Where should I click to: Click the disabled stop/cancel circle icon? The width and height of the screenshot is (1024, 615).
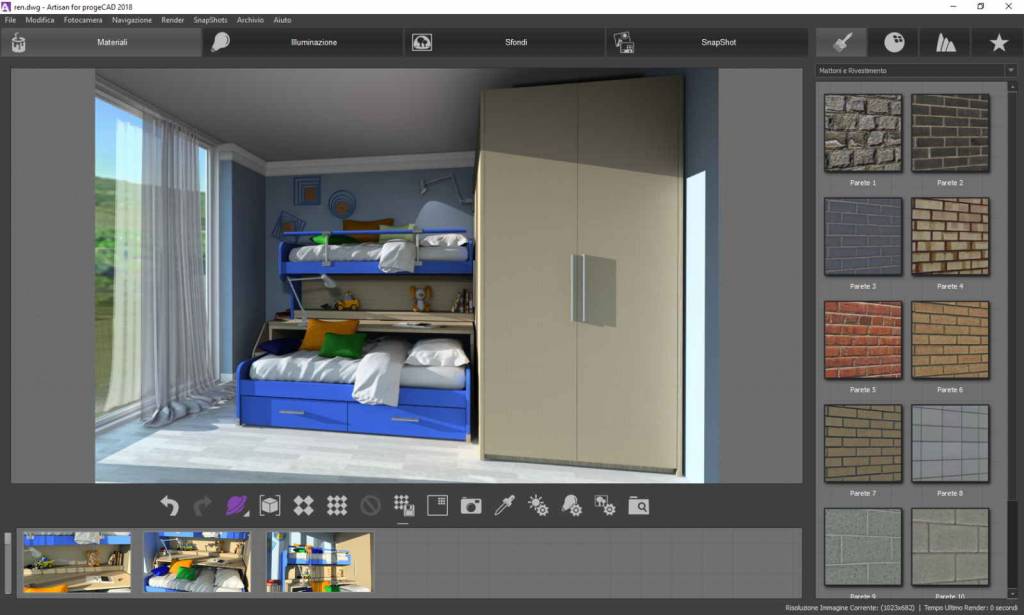click(x=370, y=506)
